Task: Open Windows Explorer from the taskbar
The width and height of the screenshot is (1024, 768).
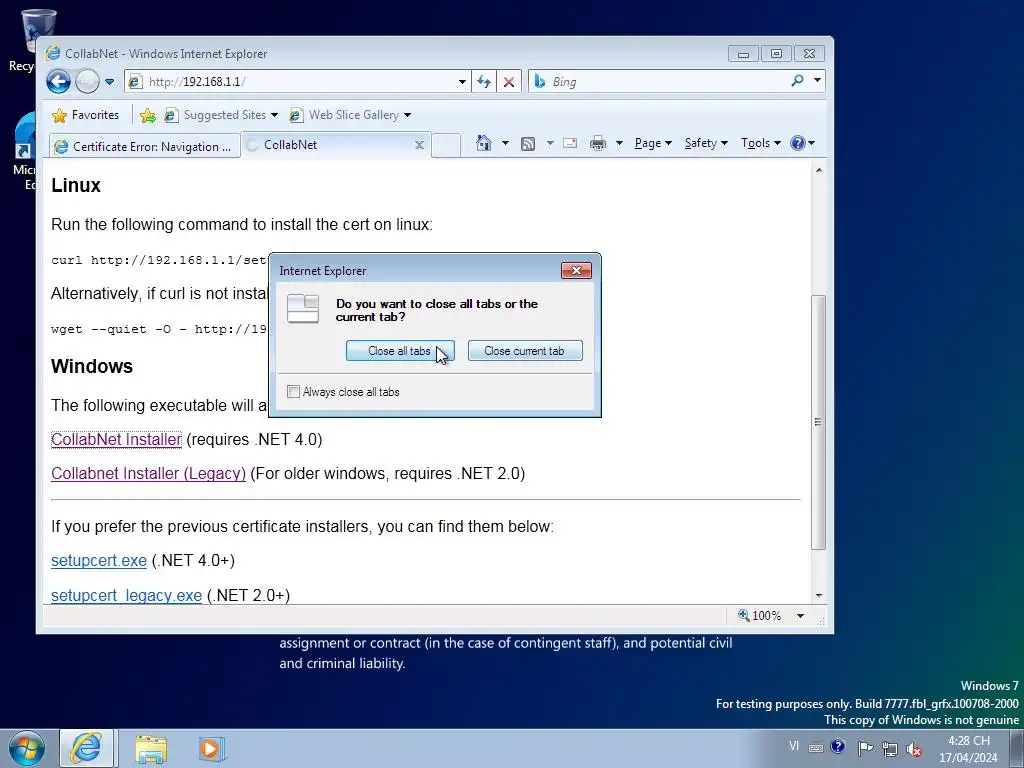Action: (x=151, y=748)
